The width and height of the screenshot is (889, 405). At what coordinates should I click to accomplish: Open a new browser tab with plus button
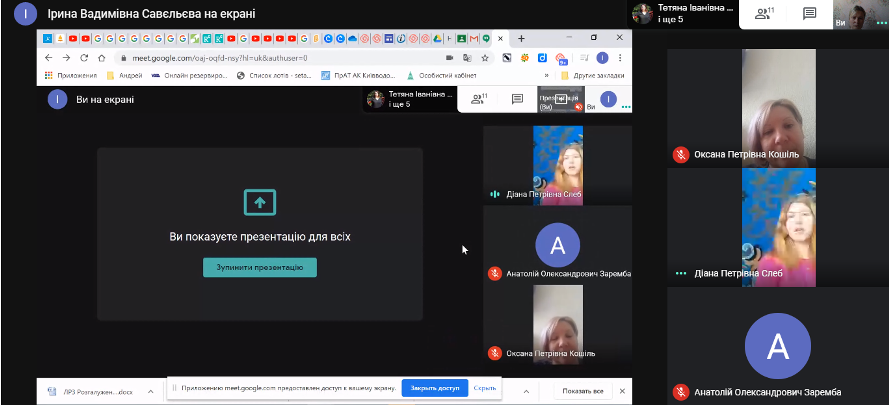522,39
